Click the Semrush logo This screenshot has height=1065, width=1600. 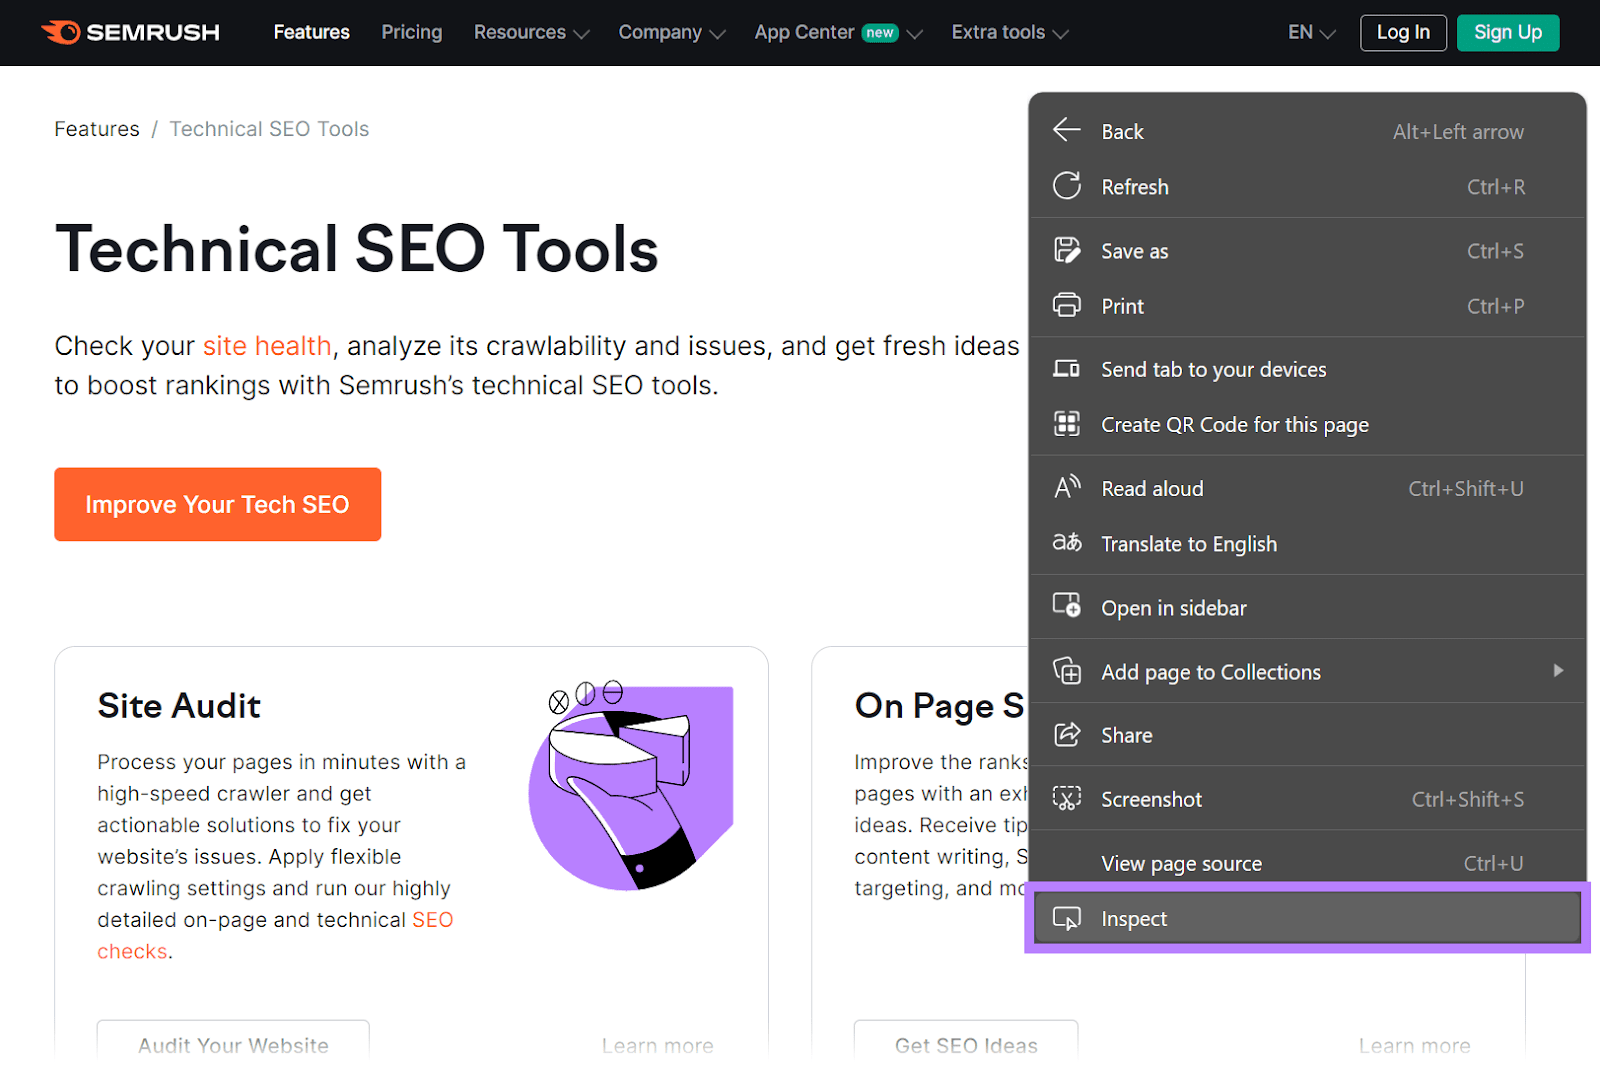[x=130, y=32]
